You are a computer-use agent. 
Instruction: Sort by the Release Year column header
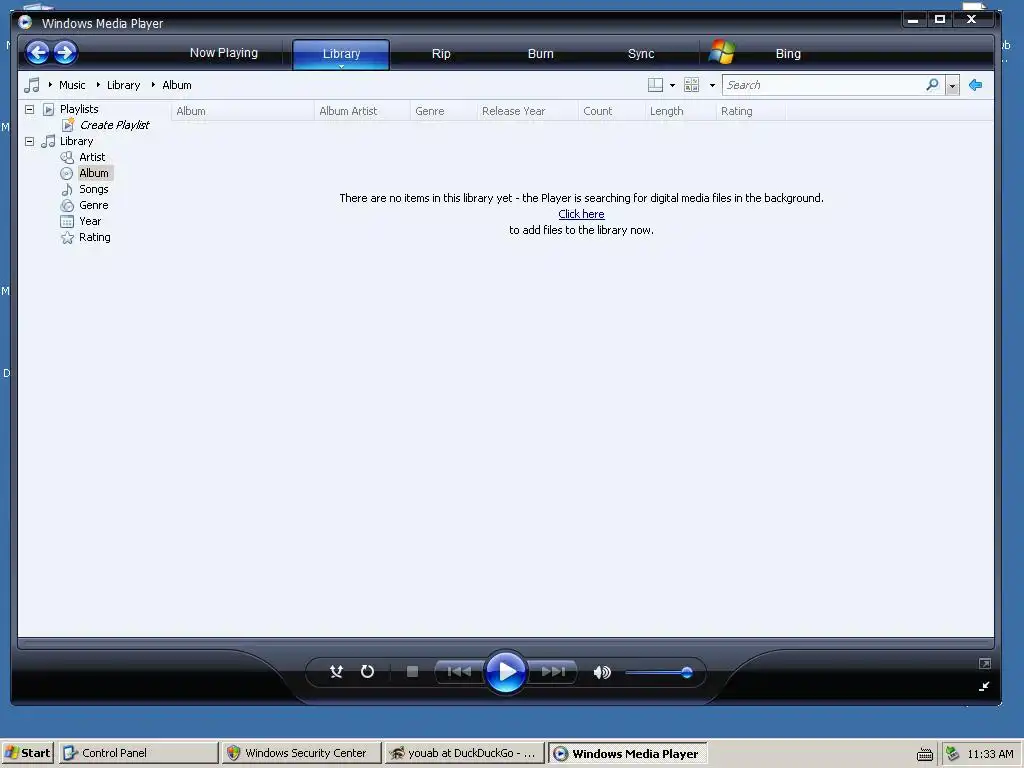[528, 111]
